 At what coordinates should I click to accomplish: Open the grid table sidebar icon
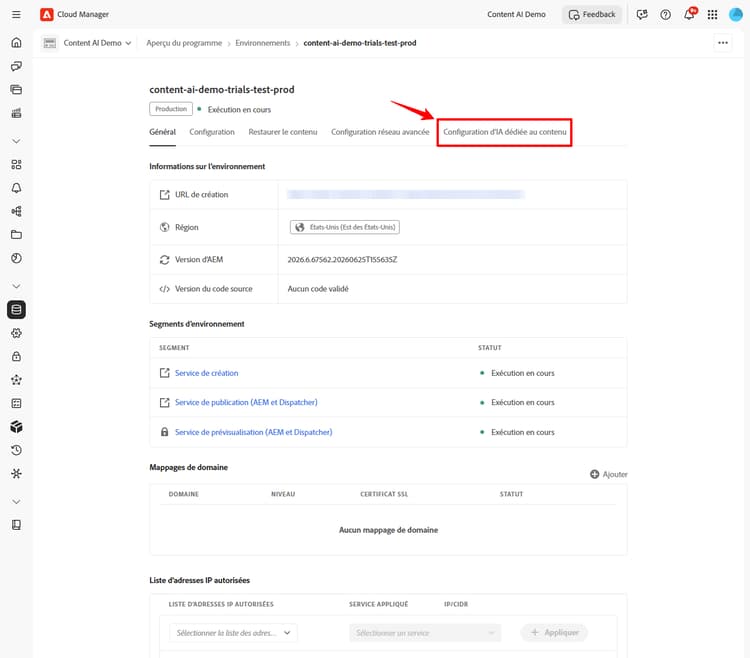point(16,404)
